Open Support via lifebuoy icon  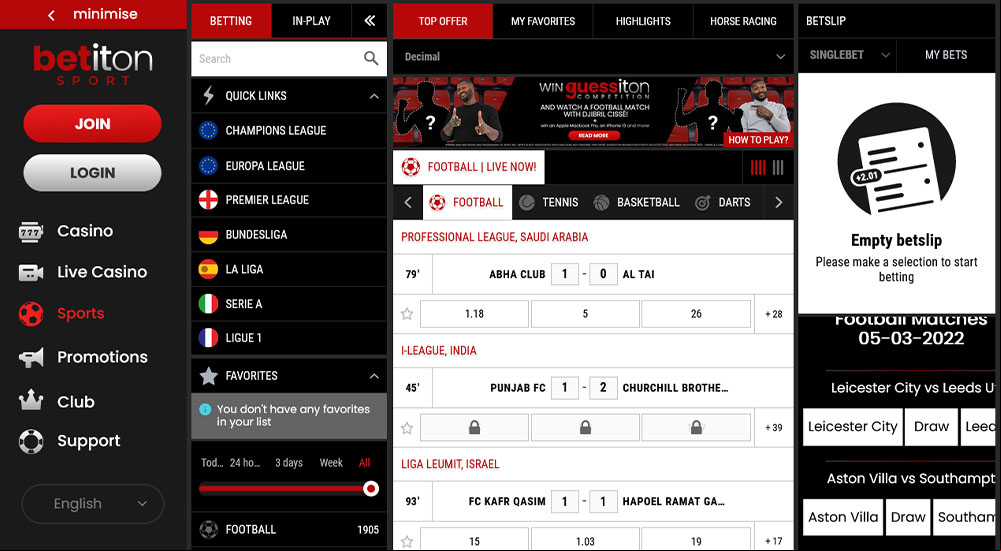31,441
